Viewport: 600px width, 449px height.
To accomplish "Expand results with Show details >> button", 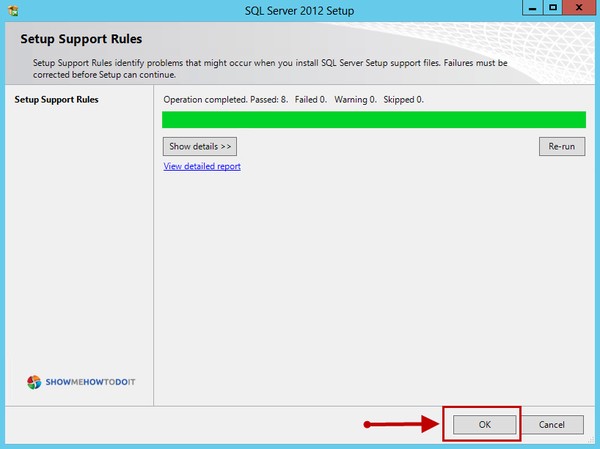I will click(200, 146).
